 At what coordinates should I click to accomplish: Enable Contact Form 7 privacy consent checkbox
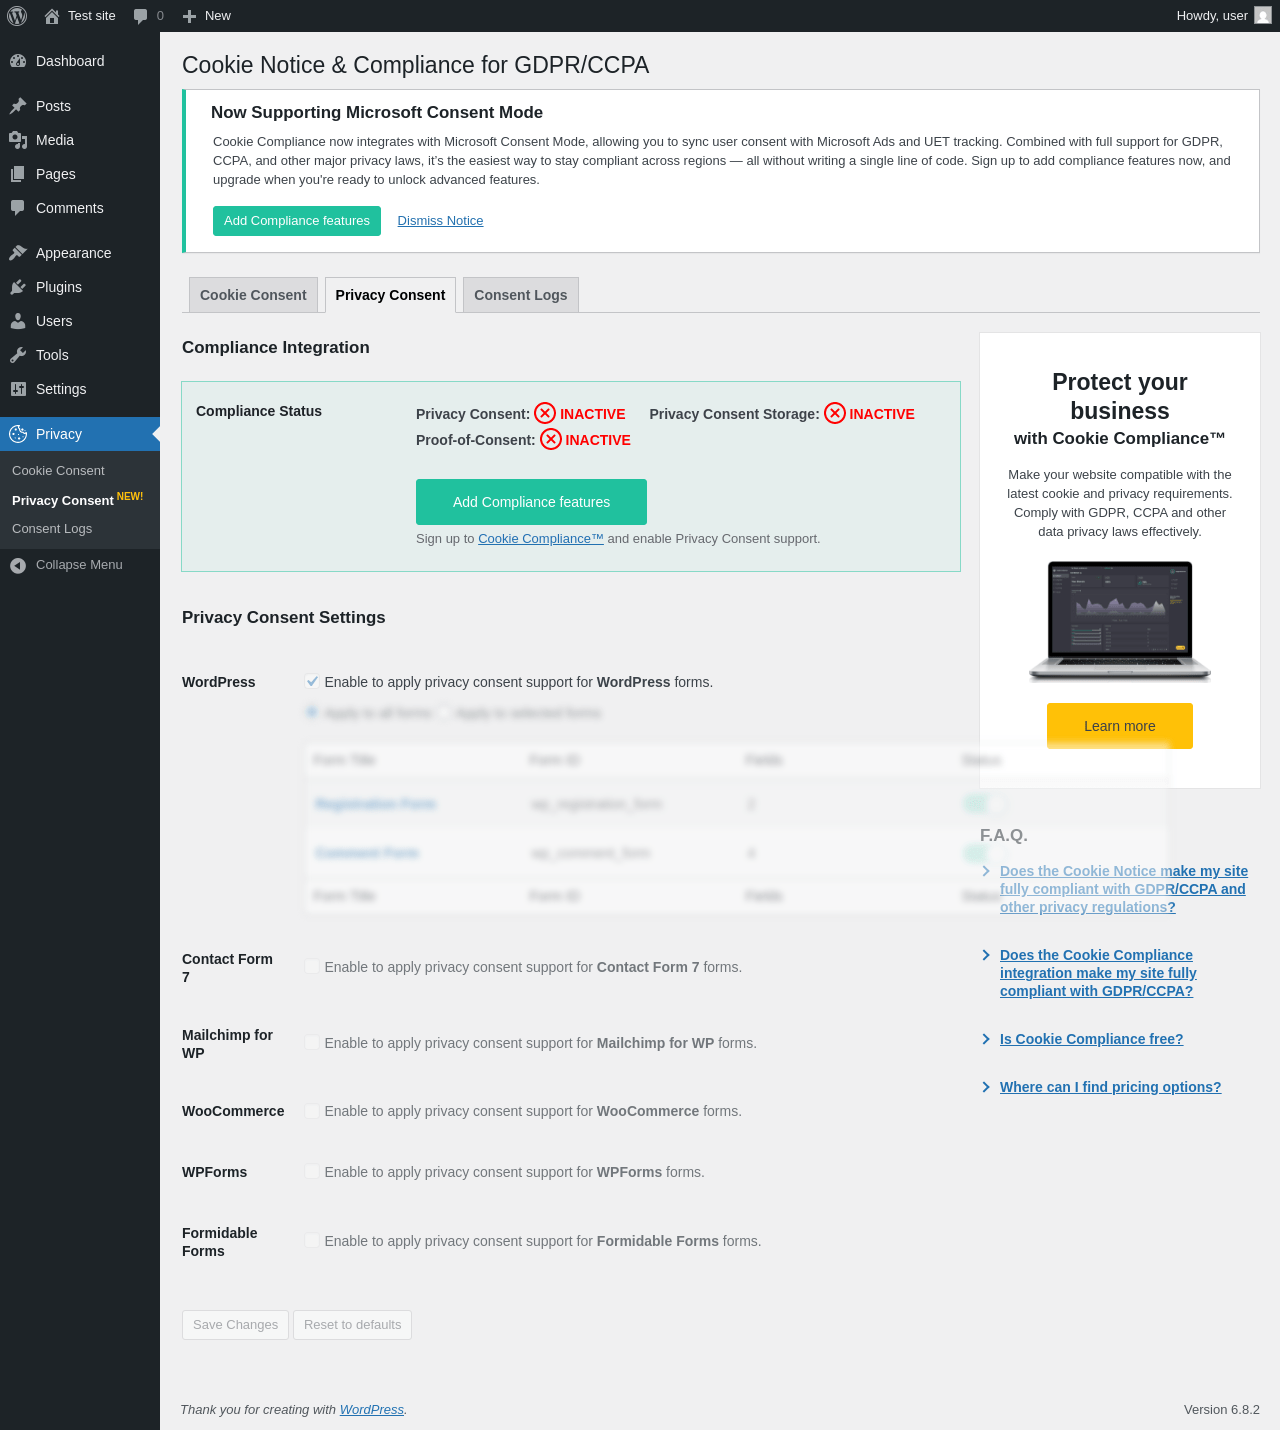tap(312, 967)
